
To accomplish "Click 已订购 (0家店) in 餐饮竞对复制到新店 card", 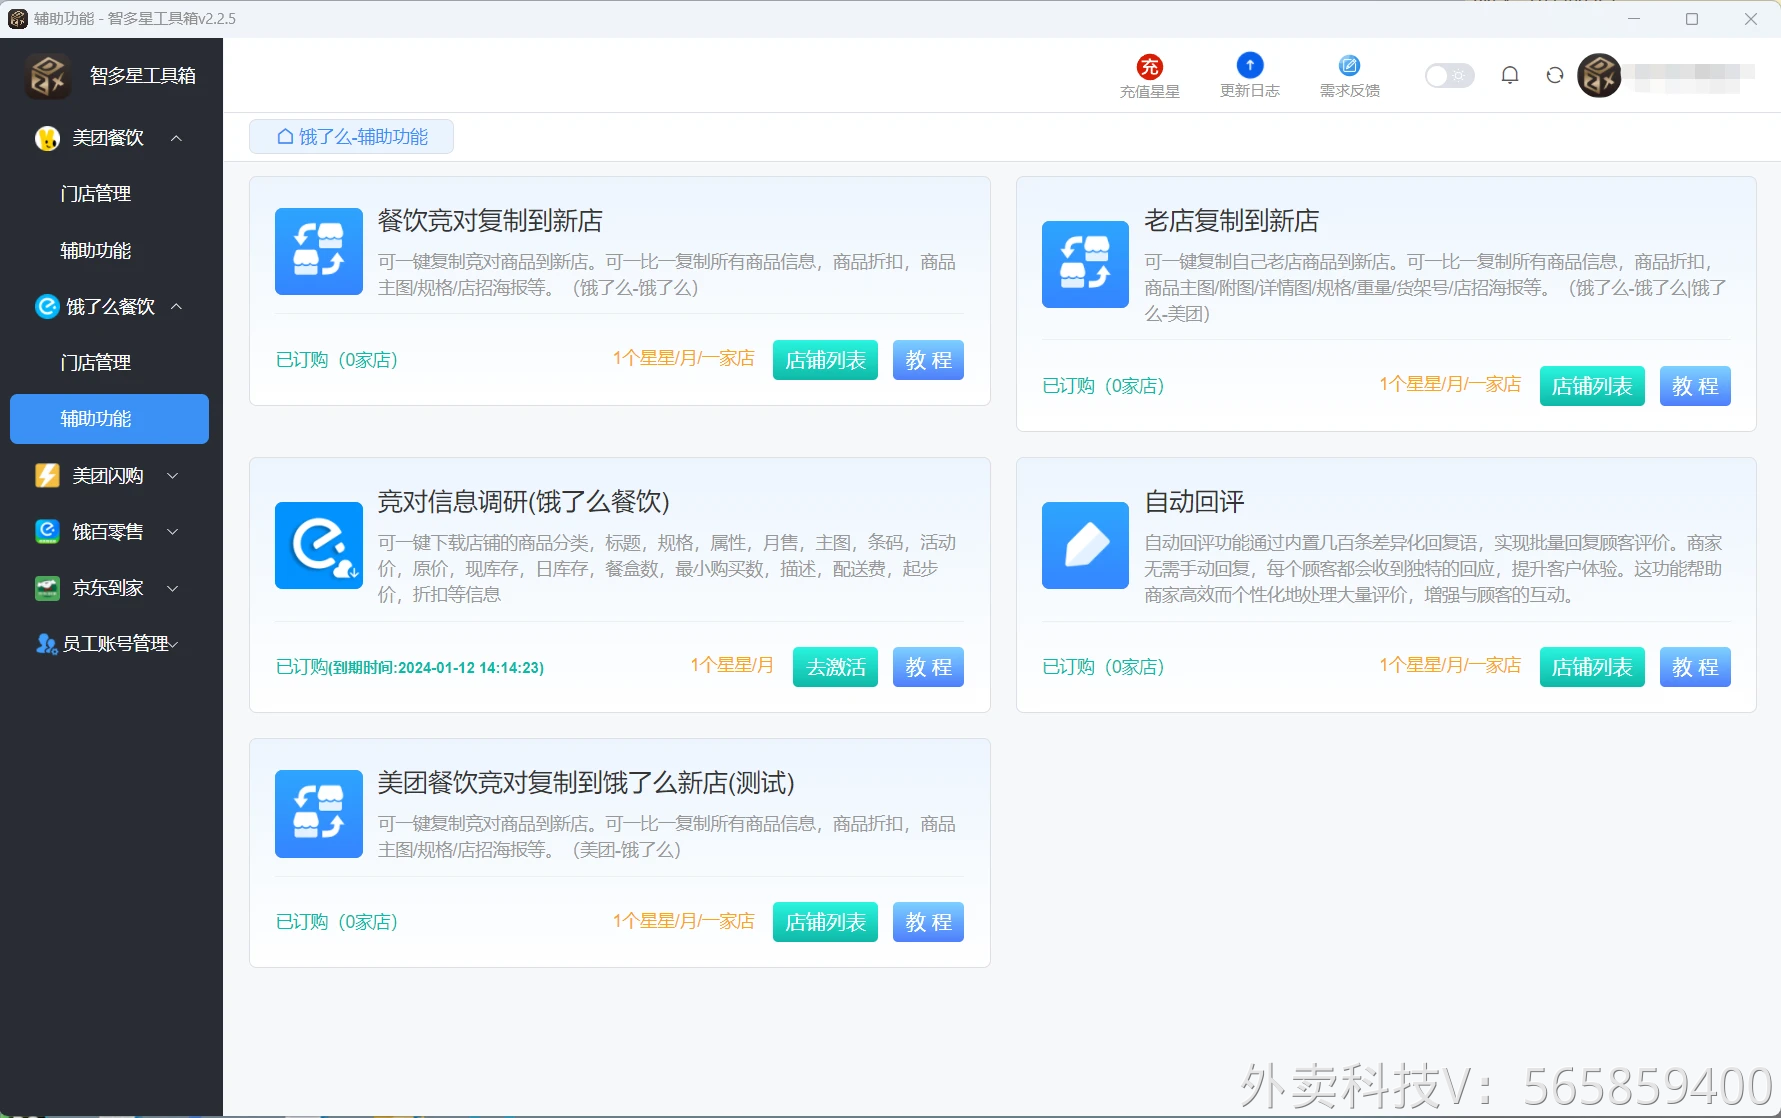I will pyautogui.click(x=337, y=360).
